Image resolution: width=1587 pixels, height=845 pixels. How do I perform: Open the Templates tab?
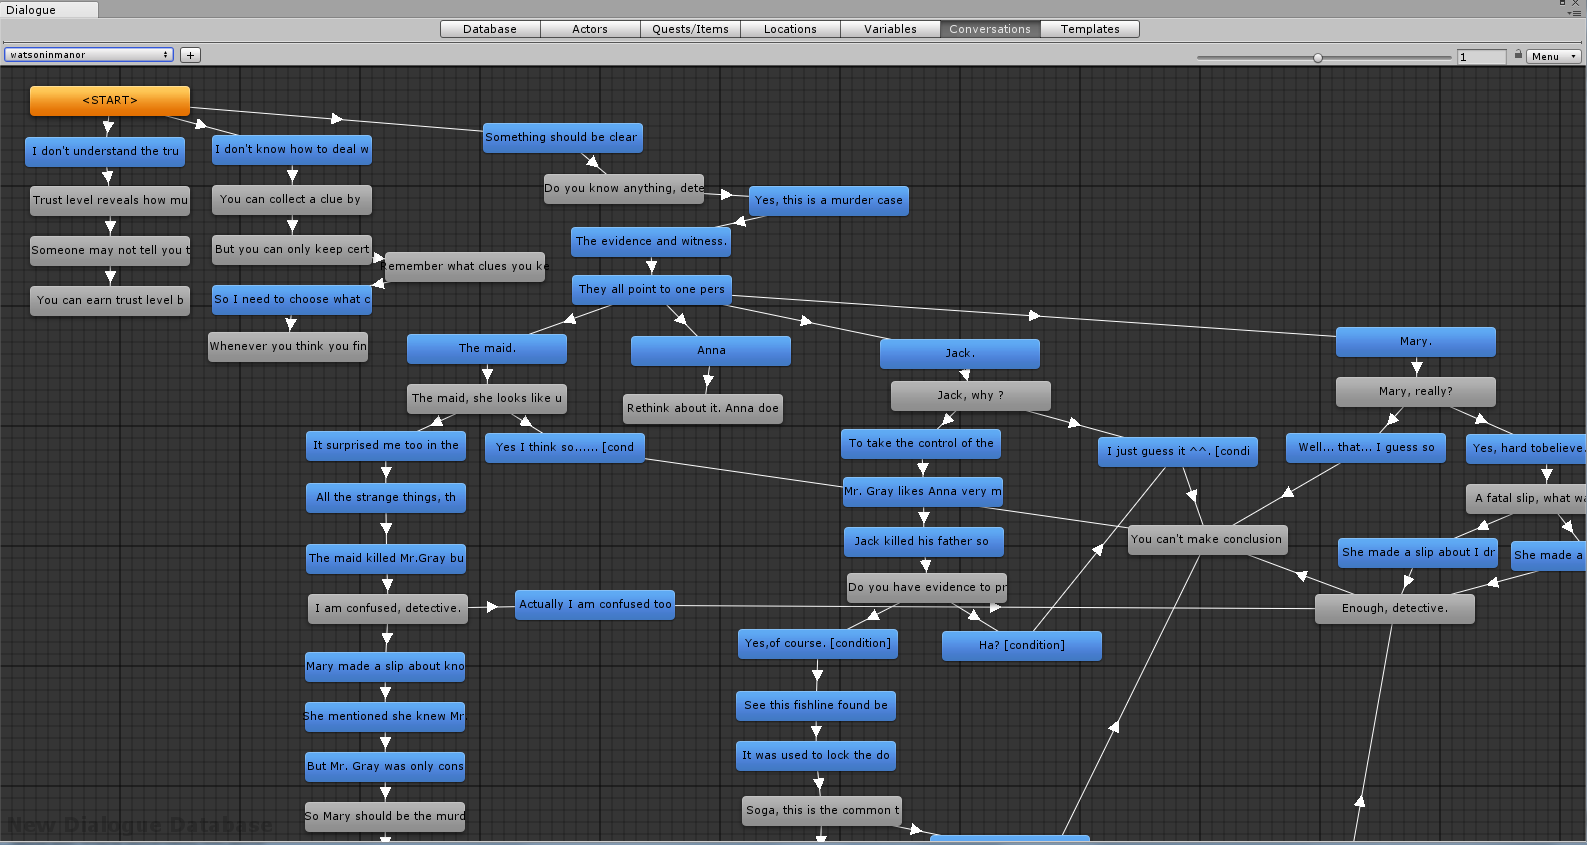(1090, 29)
